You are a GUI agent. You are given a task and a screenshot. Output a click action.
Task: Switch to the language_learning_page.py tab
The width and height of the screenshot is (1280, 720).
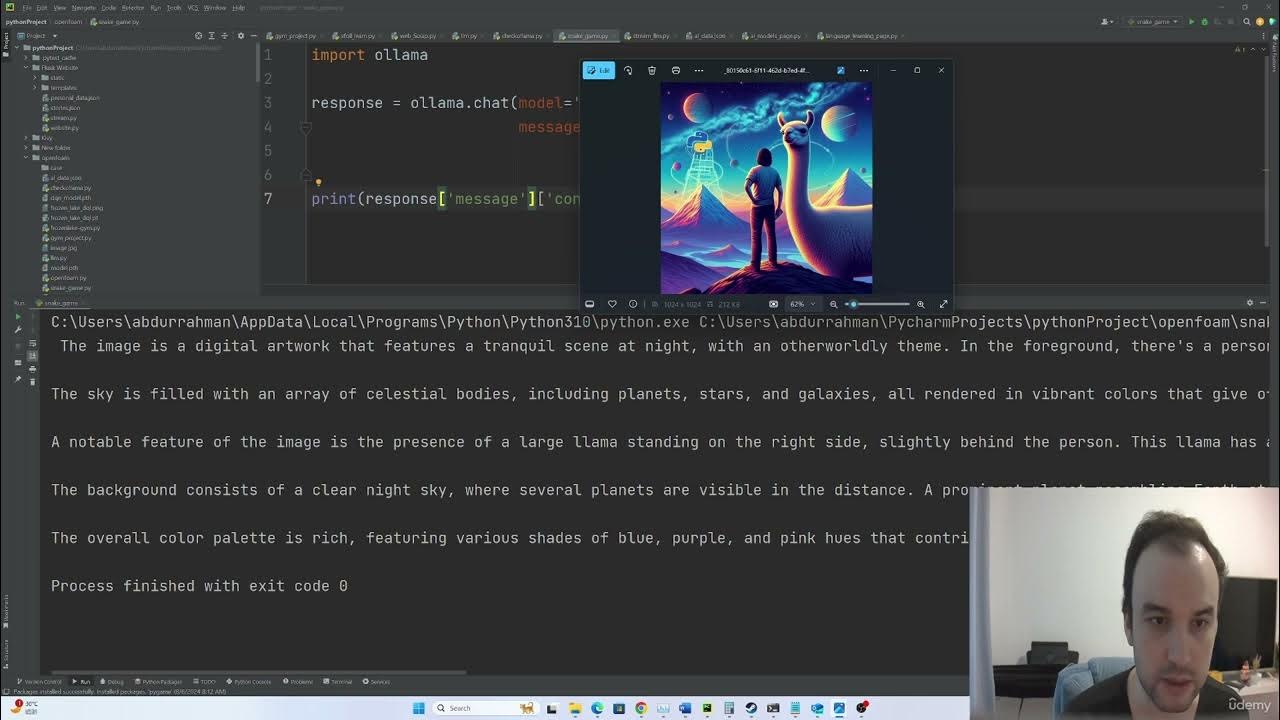[x=858, y=36]
